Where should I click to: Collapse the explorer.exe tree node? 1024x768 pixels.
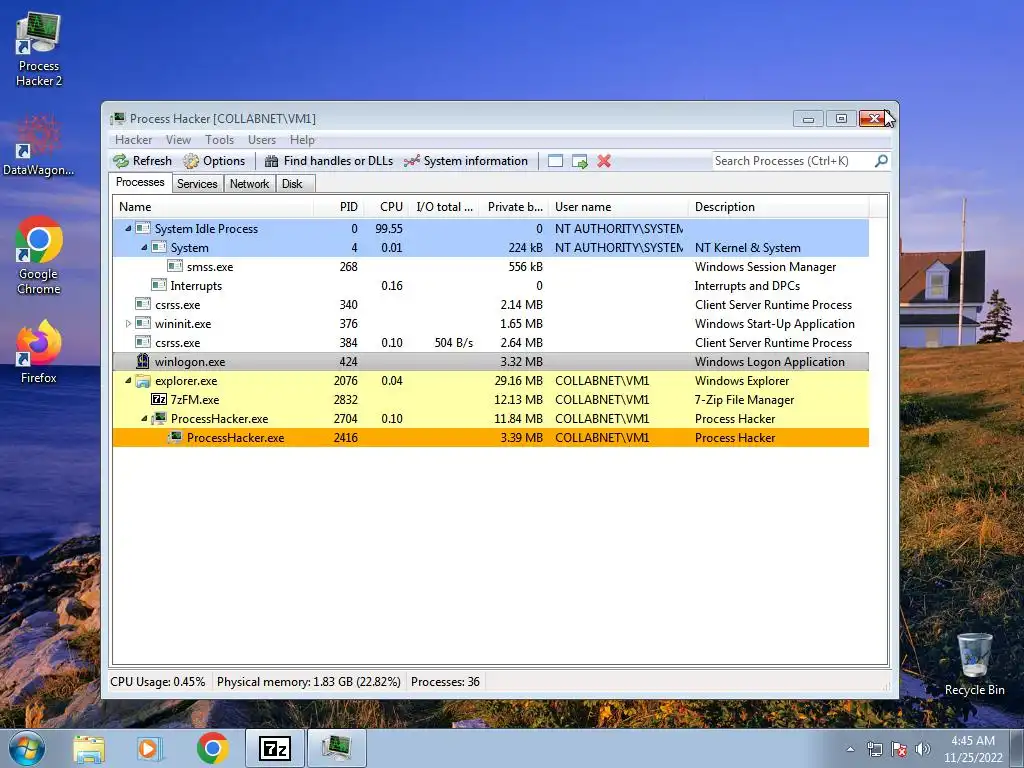pyautogui.click(x=128, y=380)
